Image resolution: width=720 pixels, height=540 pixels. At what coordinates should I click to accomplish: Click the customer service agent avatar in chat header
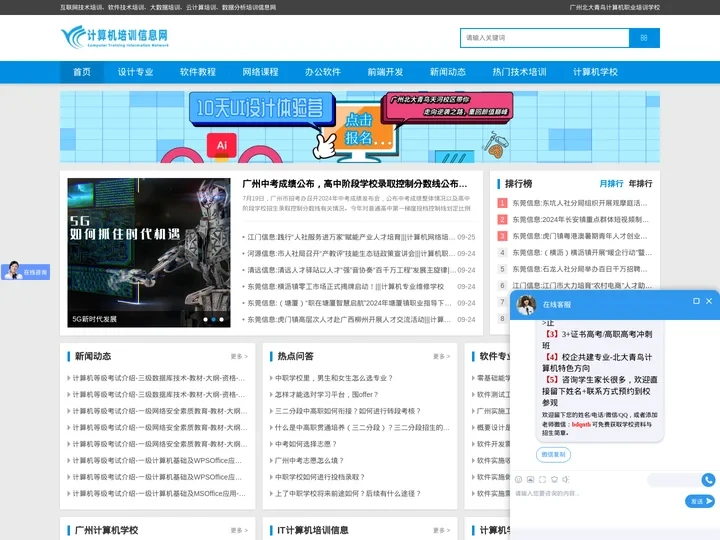(x=526, y=304)
